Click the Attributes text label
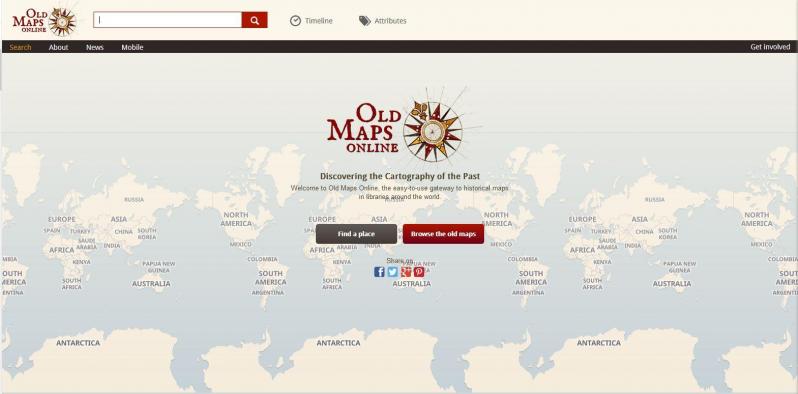The height and width of the screenshot is (394, 798). 390,21
